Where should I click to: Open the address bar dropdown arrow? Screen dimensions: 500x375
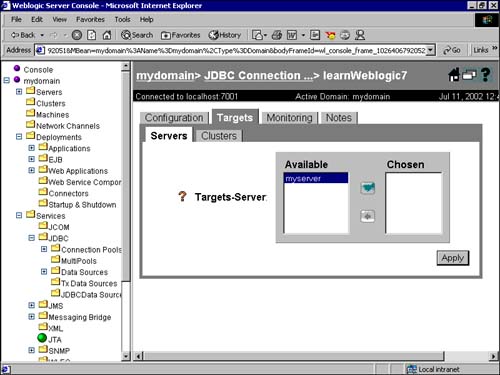coord(431,50)
